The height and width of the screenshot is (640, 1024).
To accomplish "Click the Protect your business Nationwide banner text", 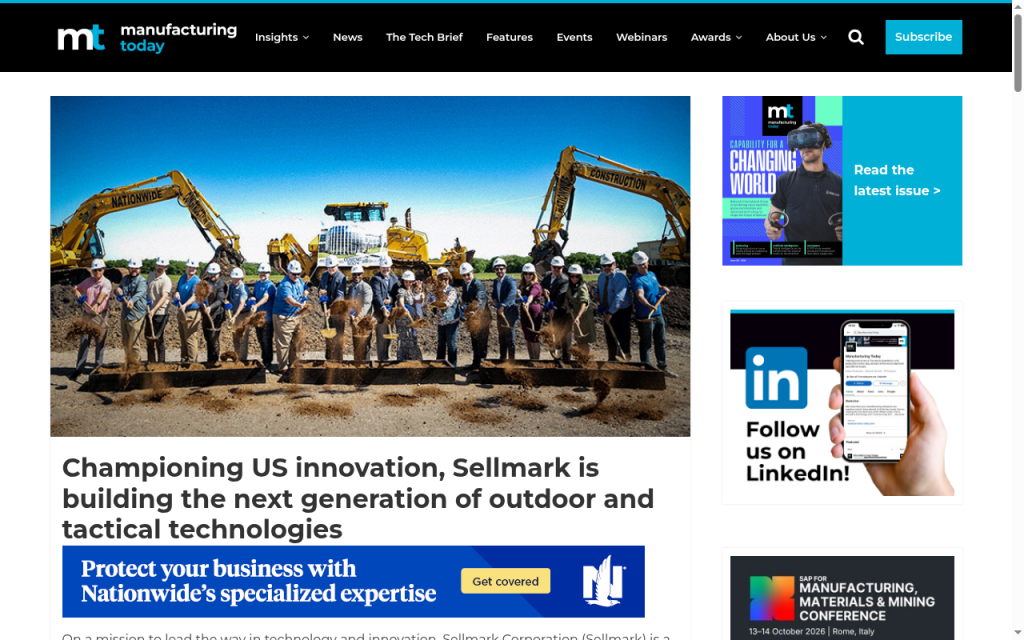I will 258,581.
